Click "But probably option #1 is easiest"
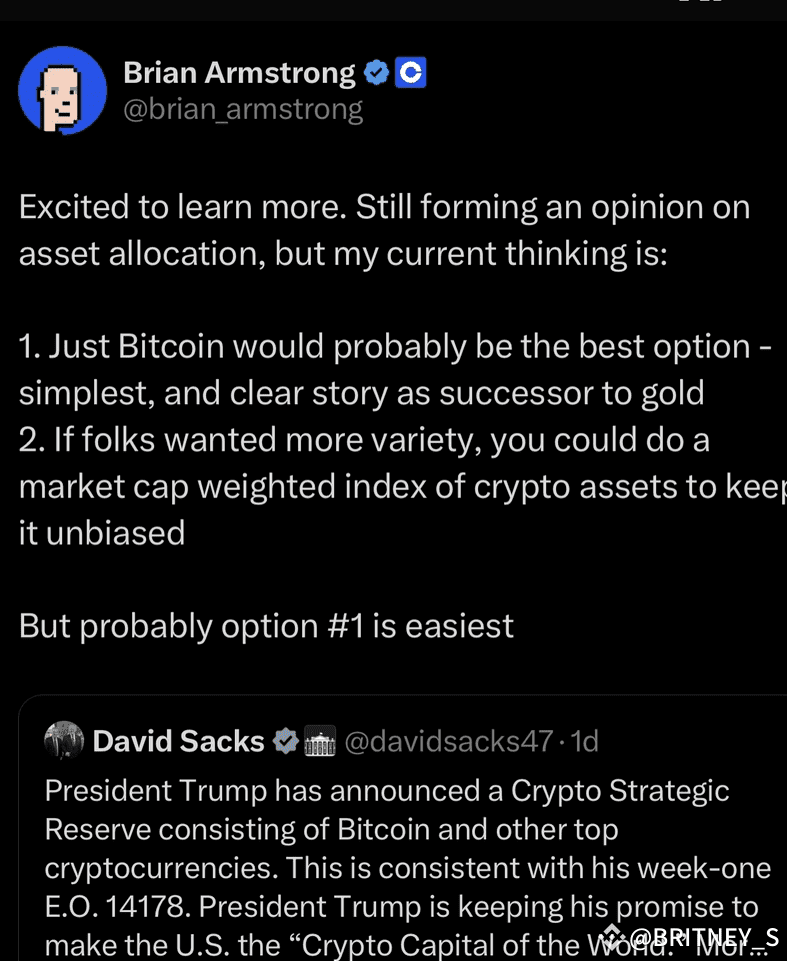 pyautogui.click(x=266, y=626)
